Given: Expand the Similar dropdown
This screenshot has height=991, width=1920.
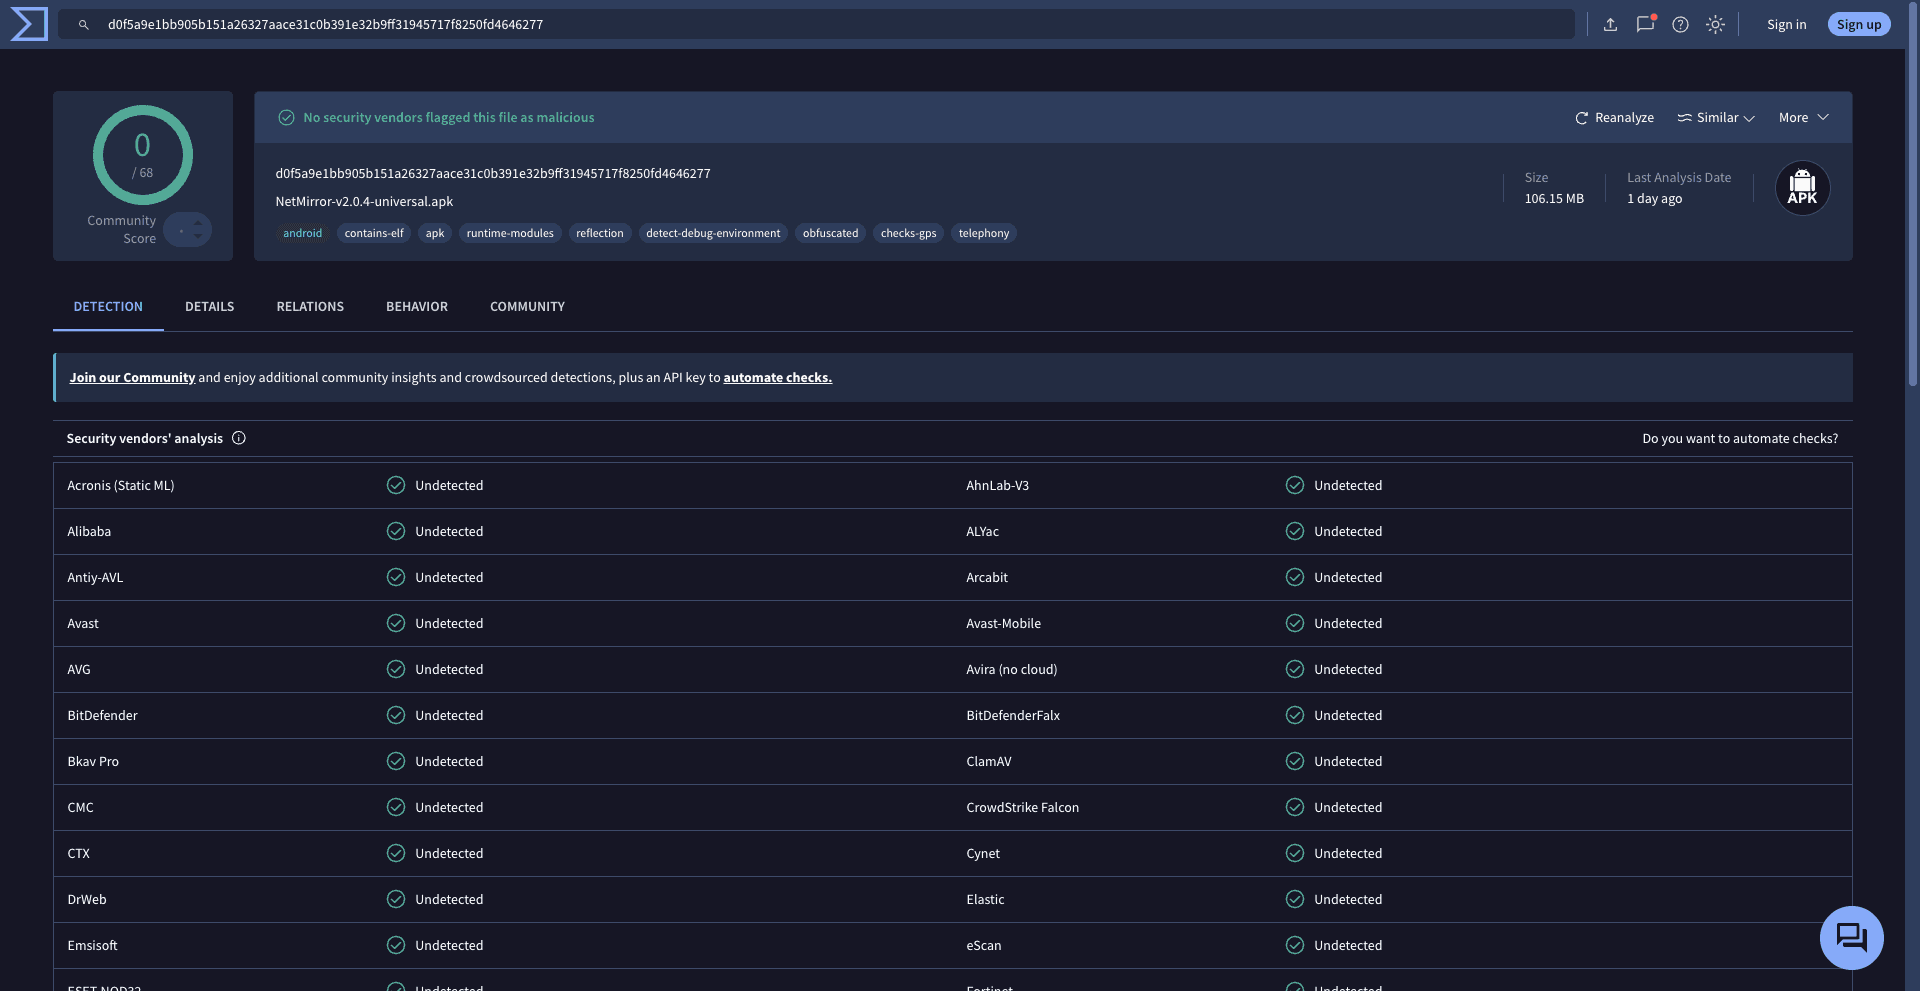Looking at the screenshot, I should [1716, 118].
